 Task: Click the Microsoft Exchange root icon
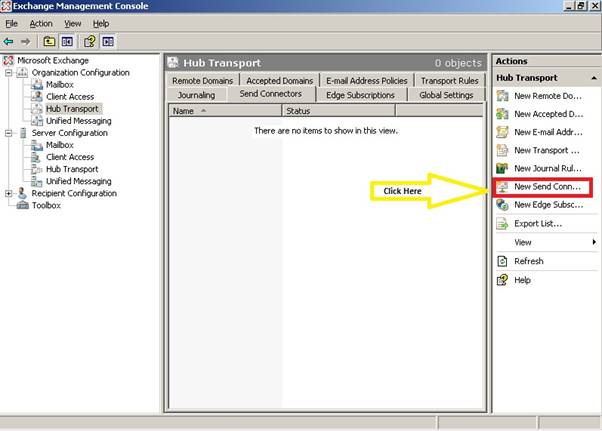pyautogui.click(x=8, y=60)
